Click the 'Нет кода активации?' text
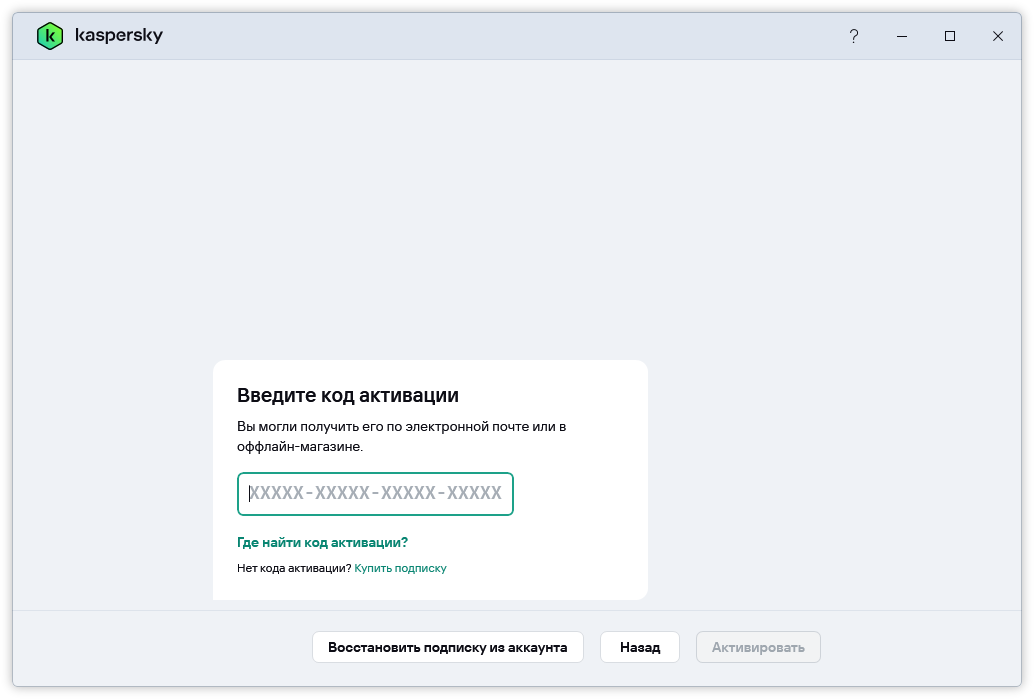This screenshot has width=1034, height=699. tap(294, 568)
